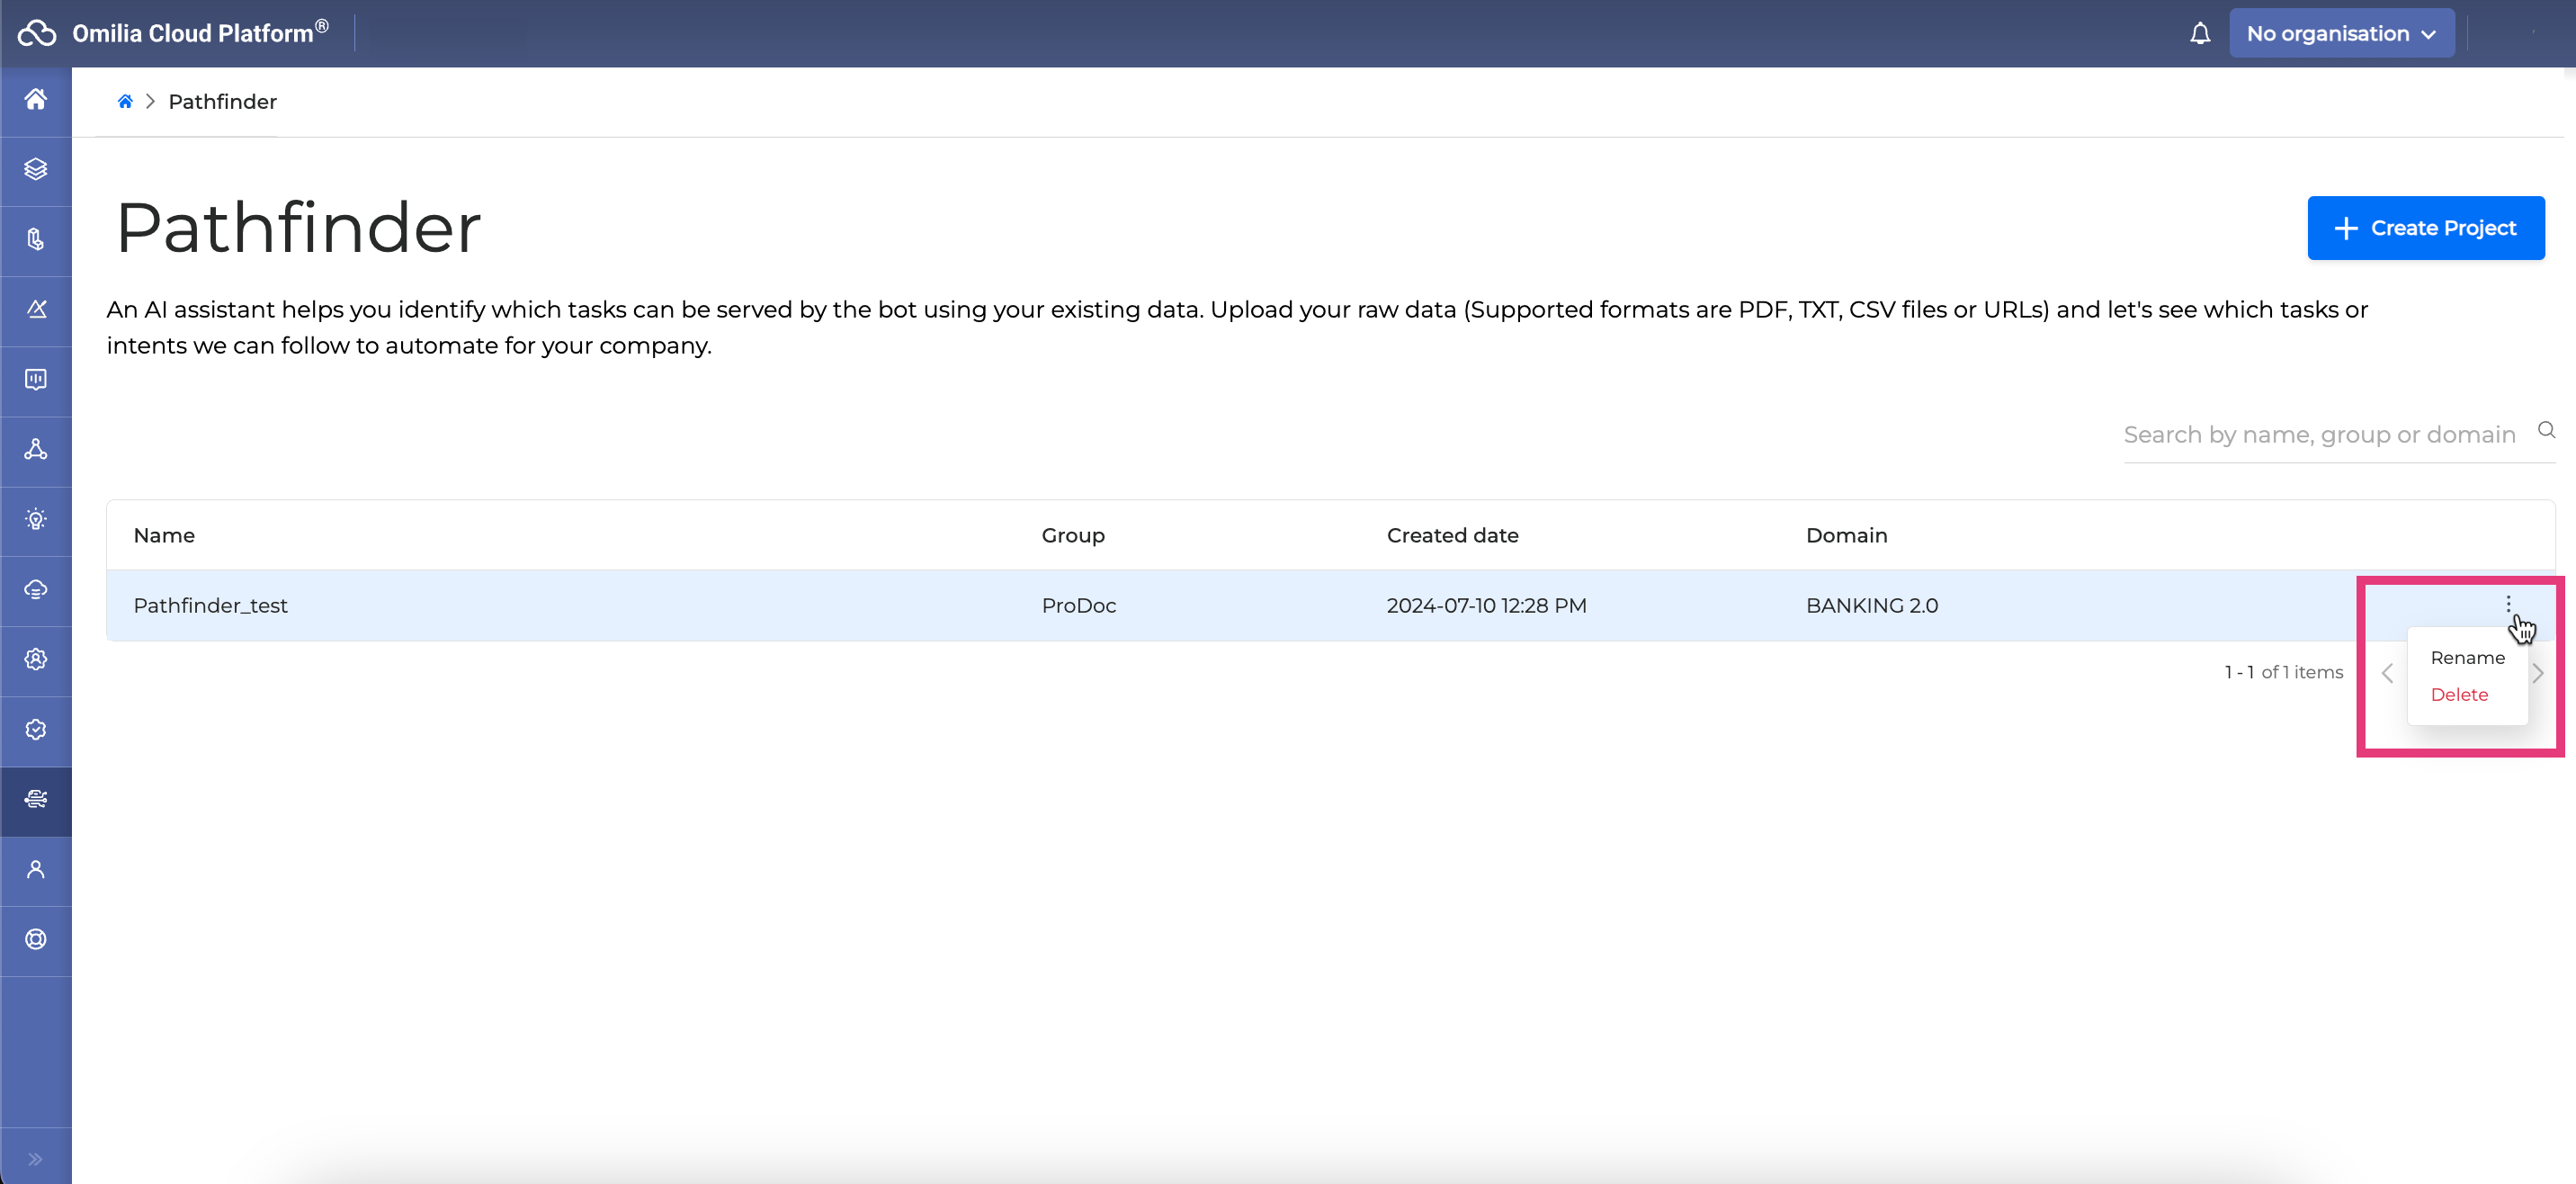Click the home breadcrumb icon

click(x=125, y=101)
